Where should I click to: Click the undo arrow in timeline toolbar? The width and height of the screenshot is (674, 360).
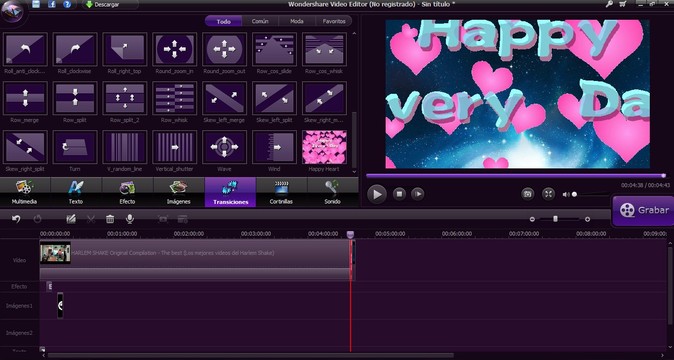point(16,219)
